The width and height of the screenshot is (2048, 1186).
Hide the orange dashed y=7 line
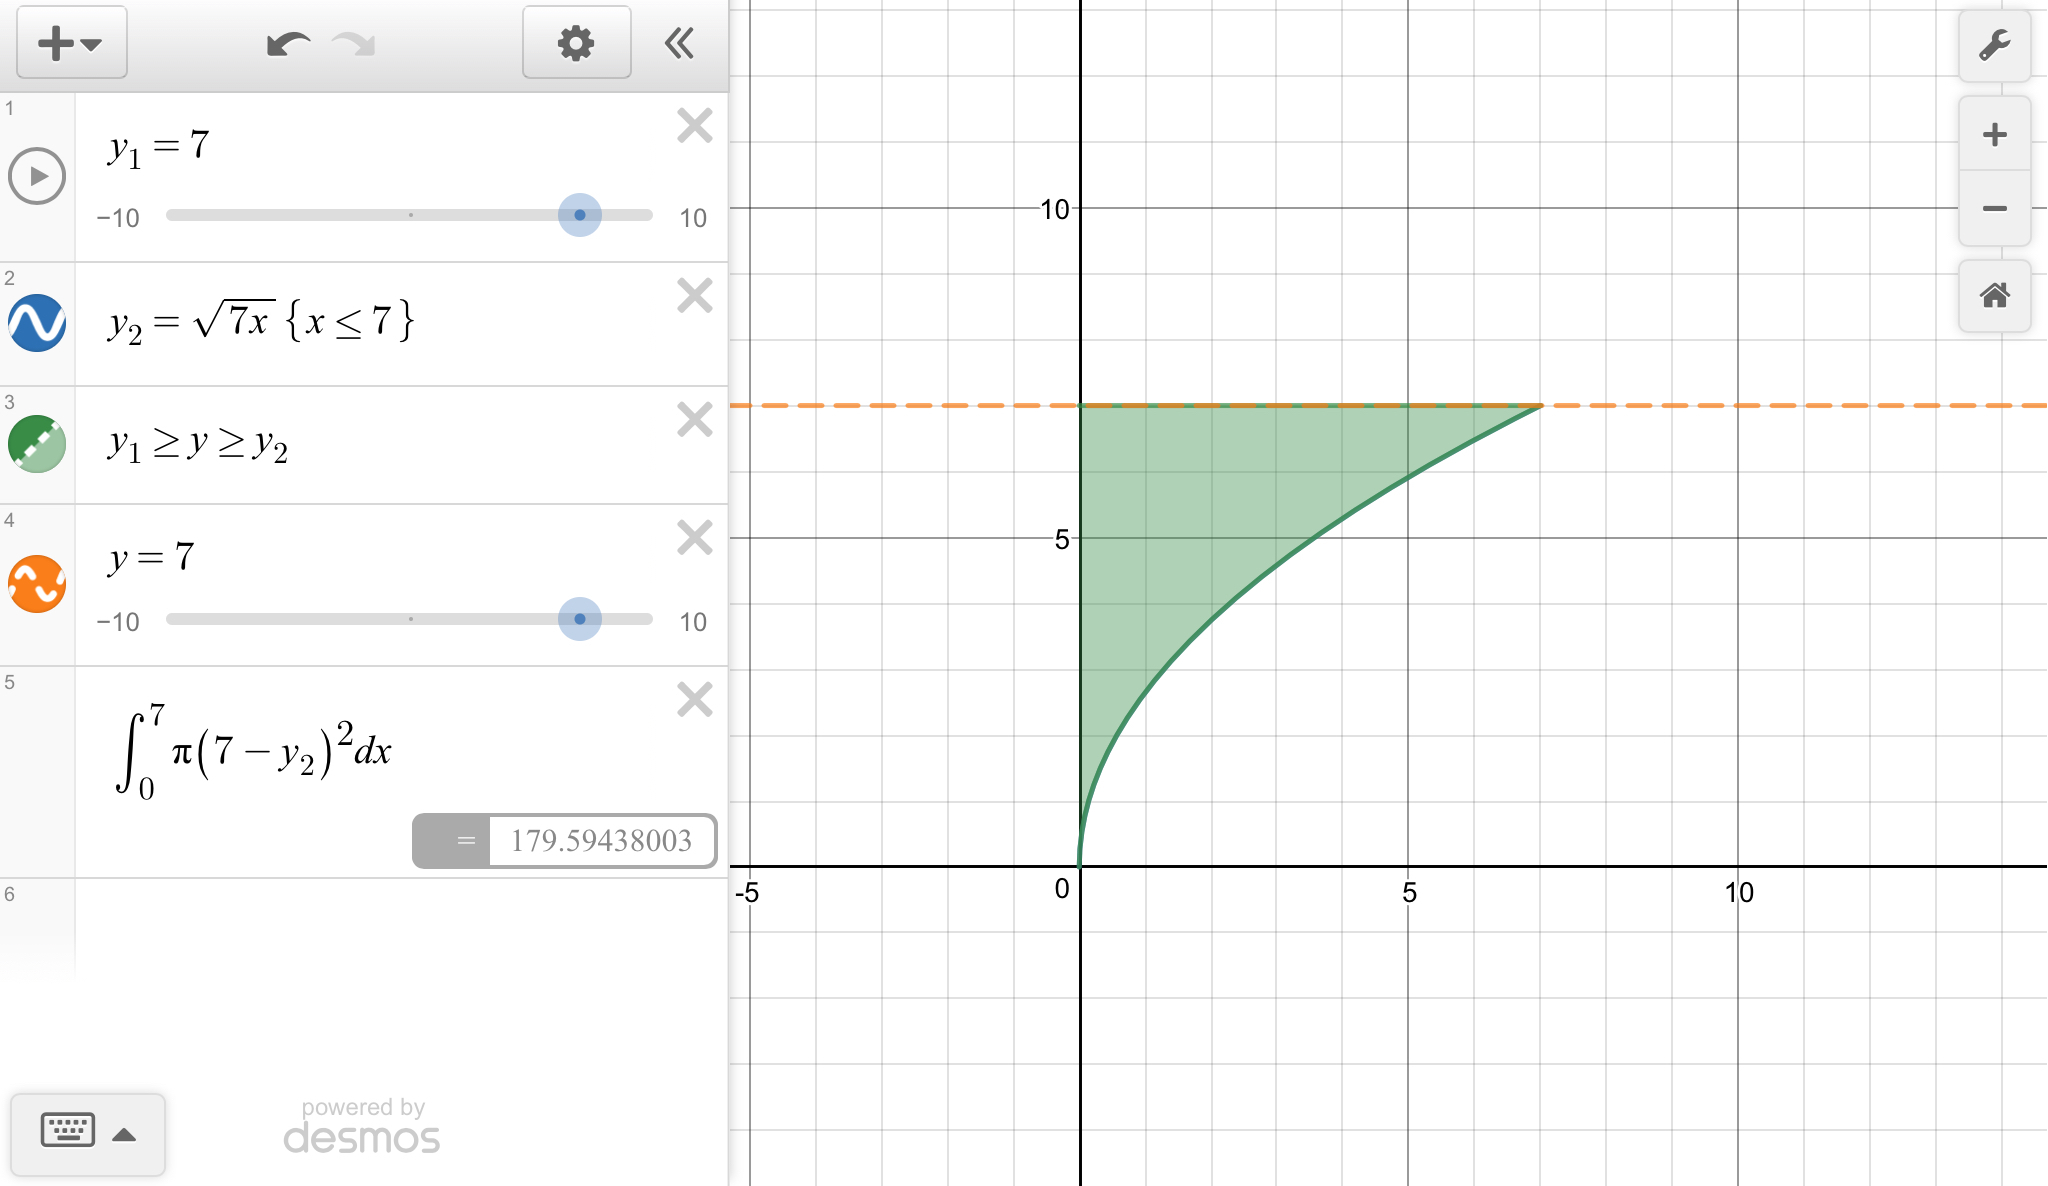click(37, 584)
